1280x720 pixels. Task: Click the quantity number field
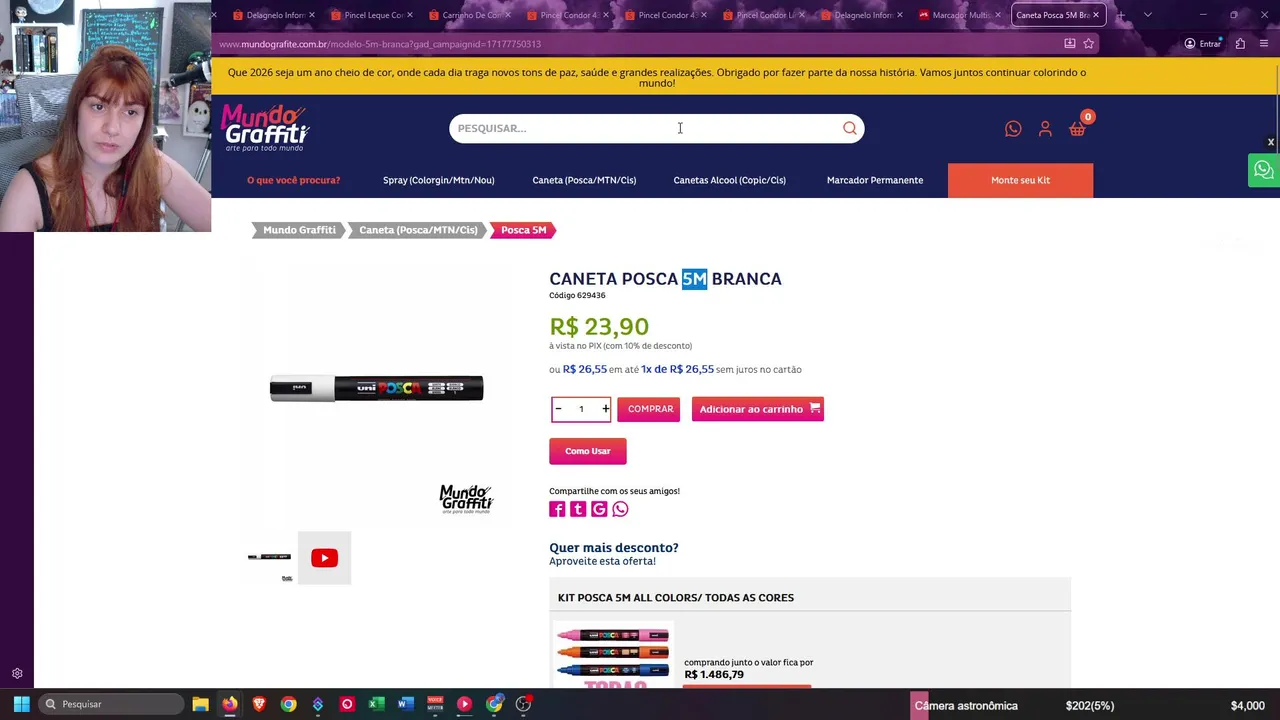pos(581,409)
